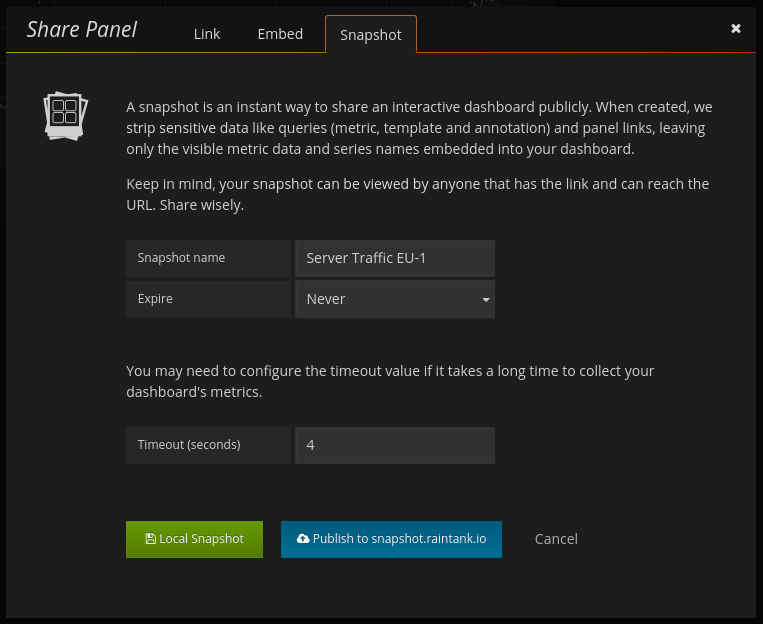Viewport: 763px width, 624px height.
Task: Click the Share Panel title
Action: click(82, 30)
